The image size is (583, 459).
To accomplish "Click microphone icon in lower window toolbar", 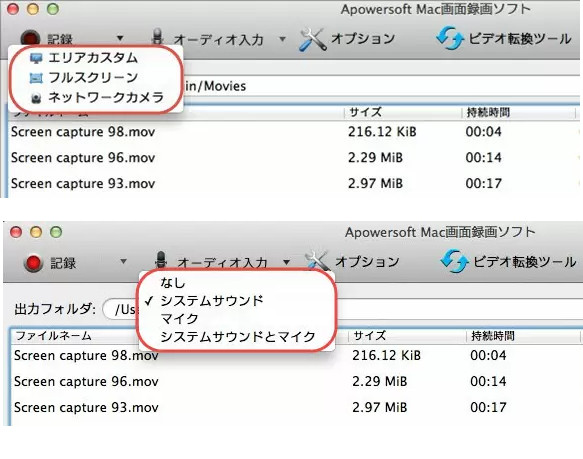I will (161, 259).
